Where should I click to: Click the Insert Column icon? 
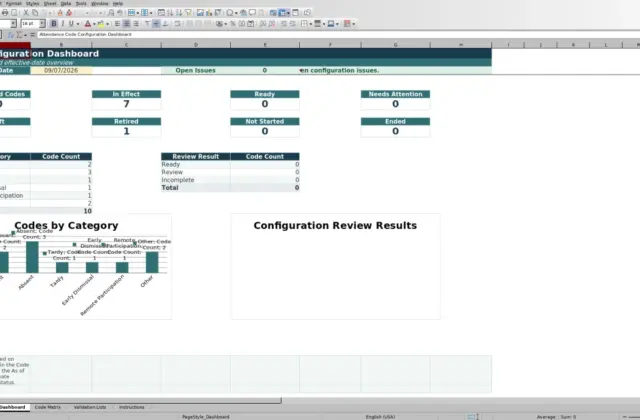144,13
